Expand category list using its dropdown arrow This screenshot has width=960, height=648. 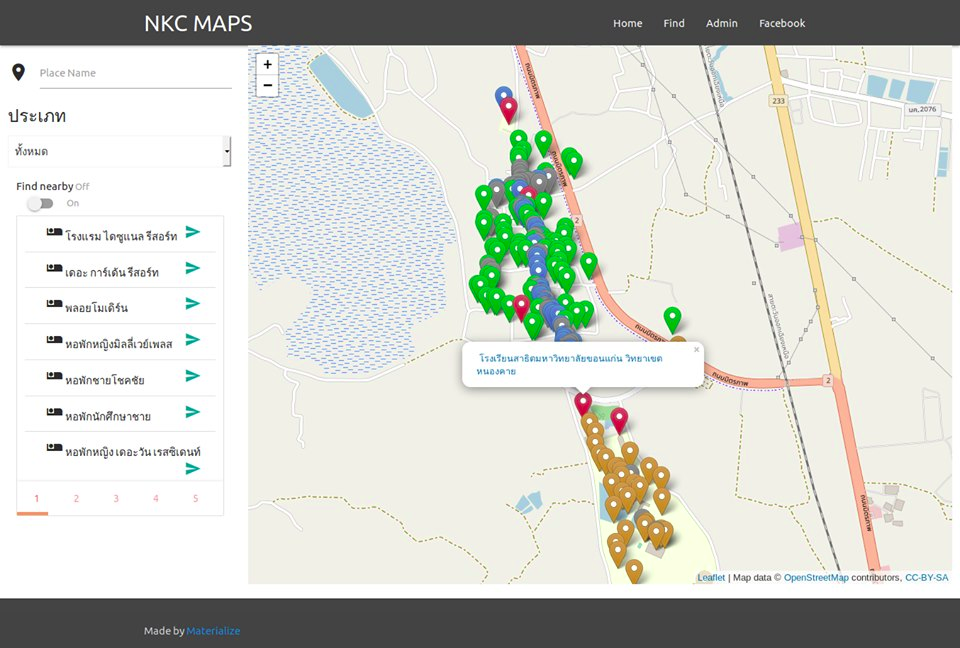[x=227, y=151]
